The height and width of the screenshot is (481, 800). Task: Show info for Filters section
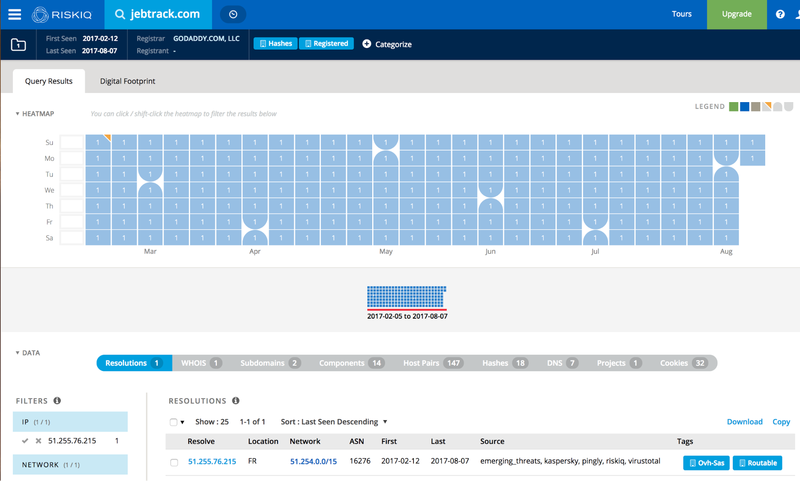point(57,401)
